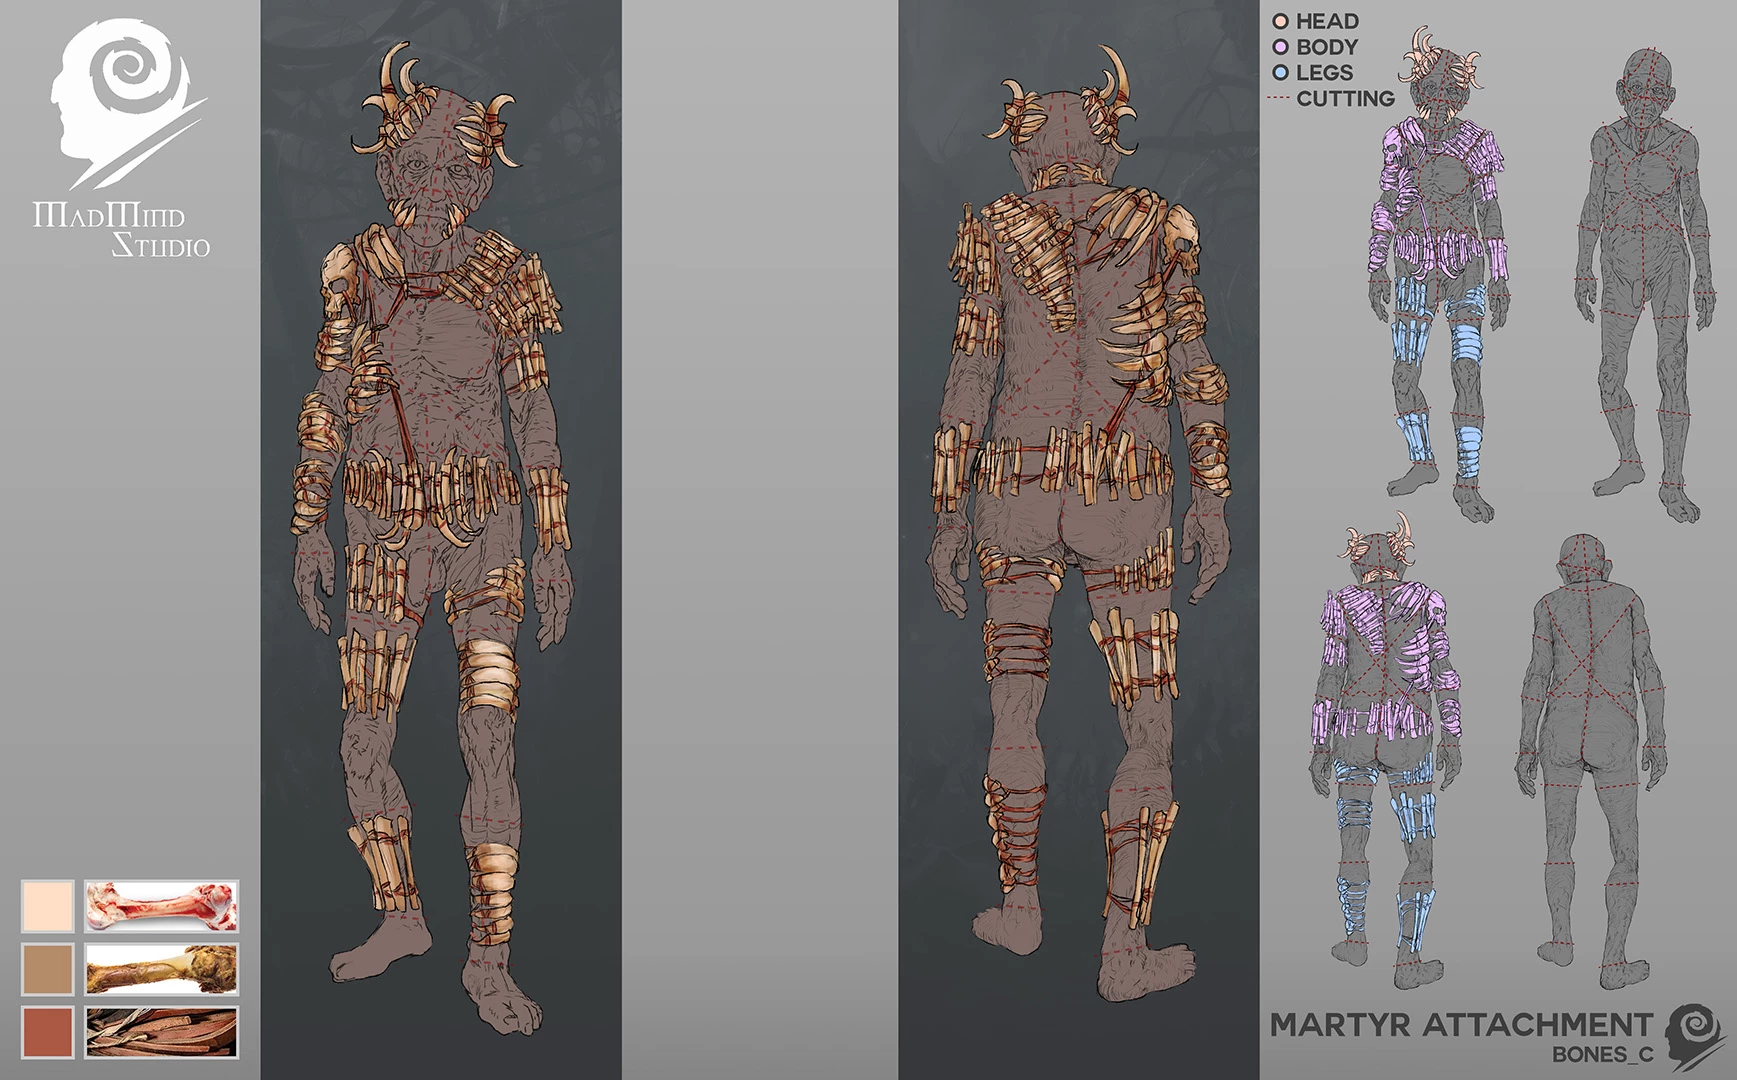
Task: Select the pale bone color swatch
Action: 48,906
